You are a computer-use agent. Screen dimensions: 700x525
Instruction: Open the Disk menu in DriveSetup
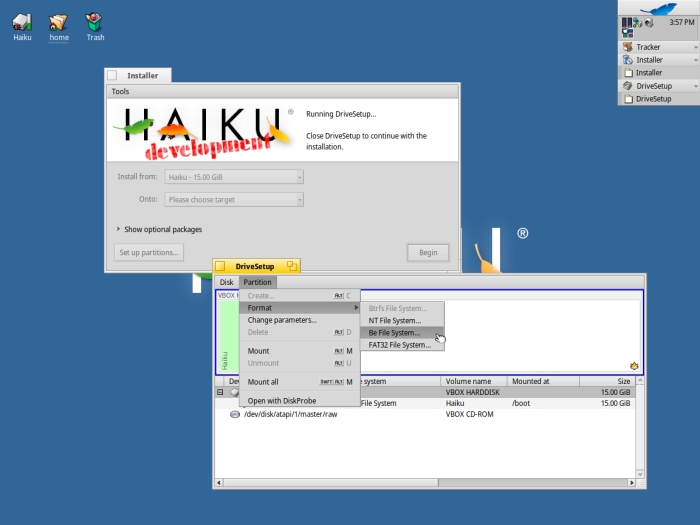227,282
